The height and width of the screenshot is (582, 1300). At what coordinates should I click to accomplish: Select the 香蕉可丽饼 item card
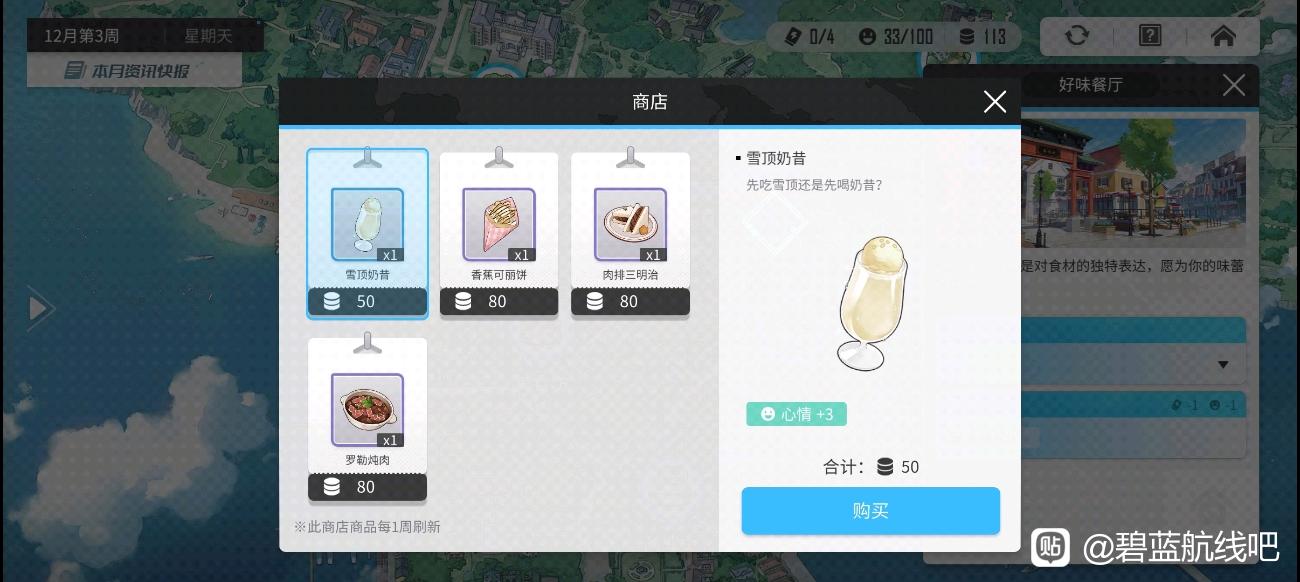coord(499,233)
